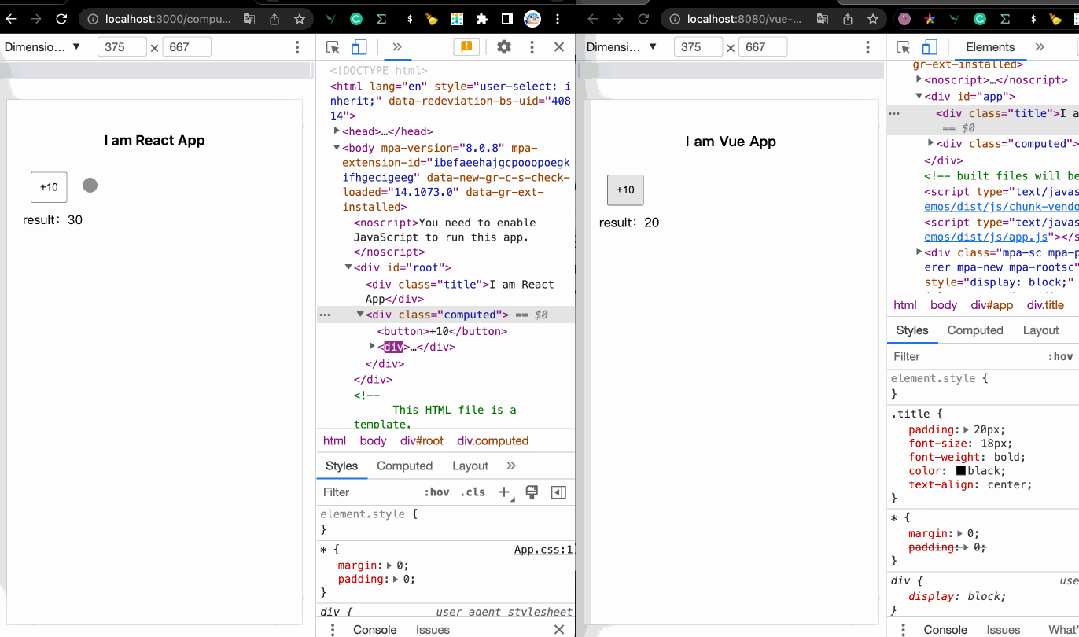Bookmark the localhost:3000 page with the star

coord(299,19)
